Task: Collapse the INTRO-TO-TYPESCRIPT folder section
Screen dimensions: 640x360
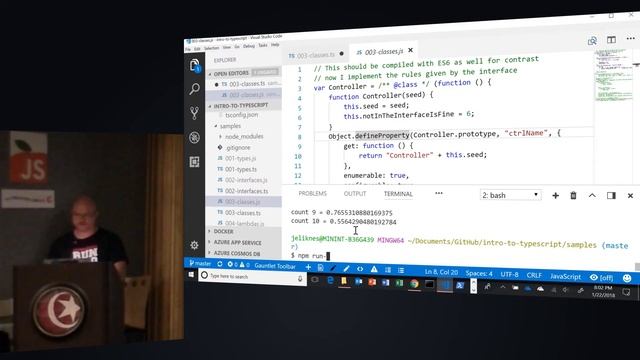Action: click(244, 105)
